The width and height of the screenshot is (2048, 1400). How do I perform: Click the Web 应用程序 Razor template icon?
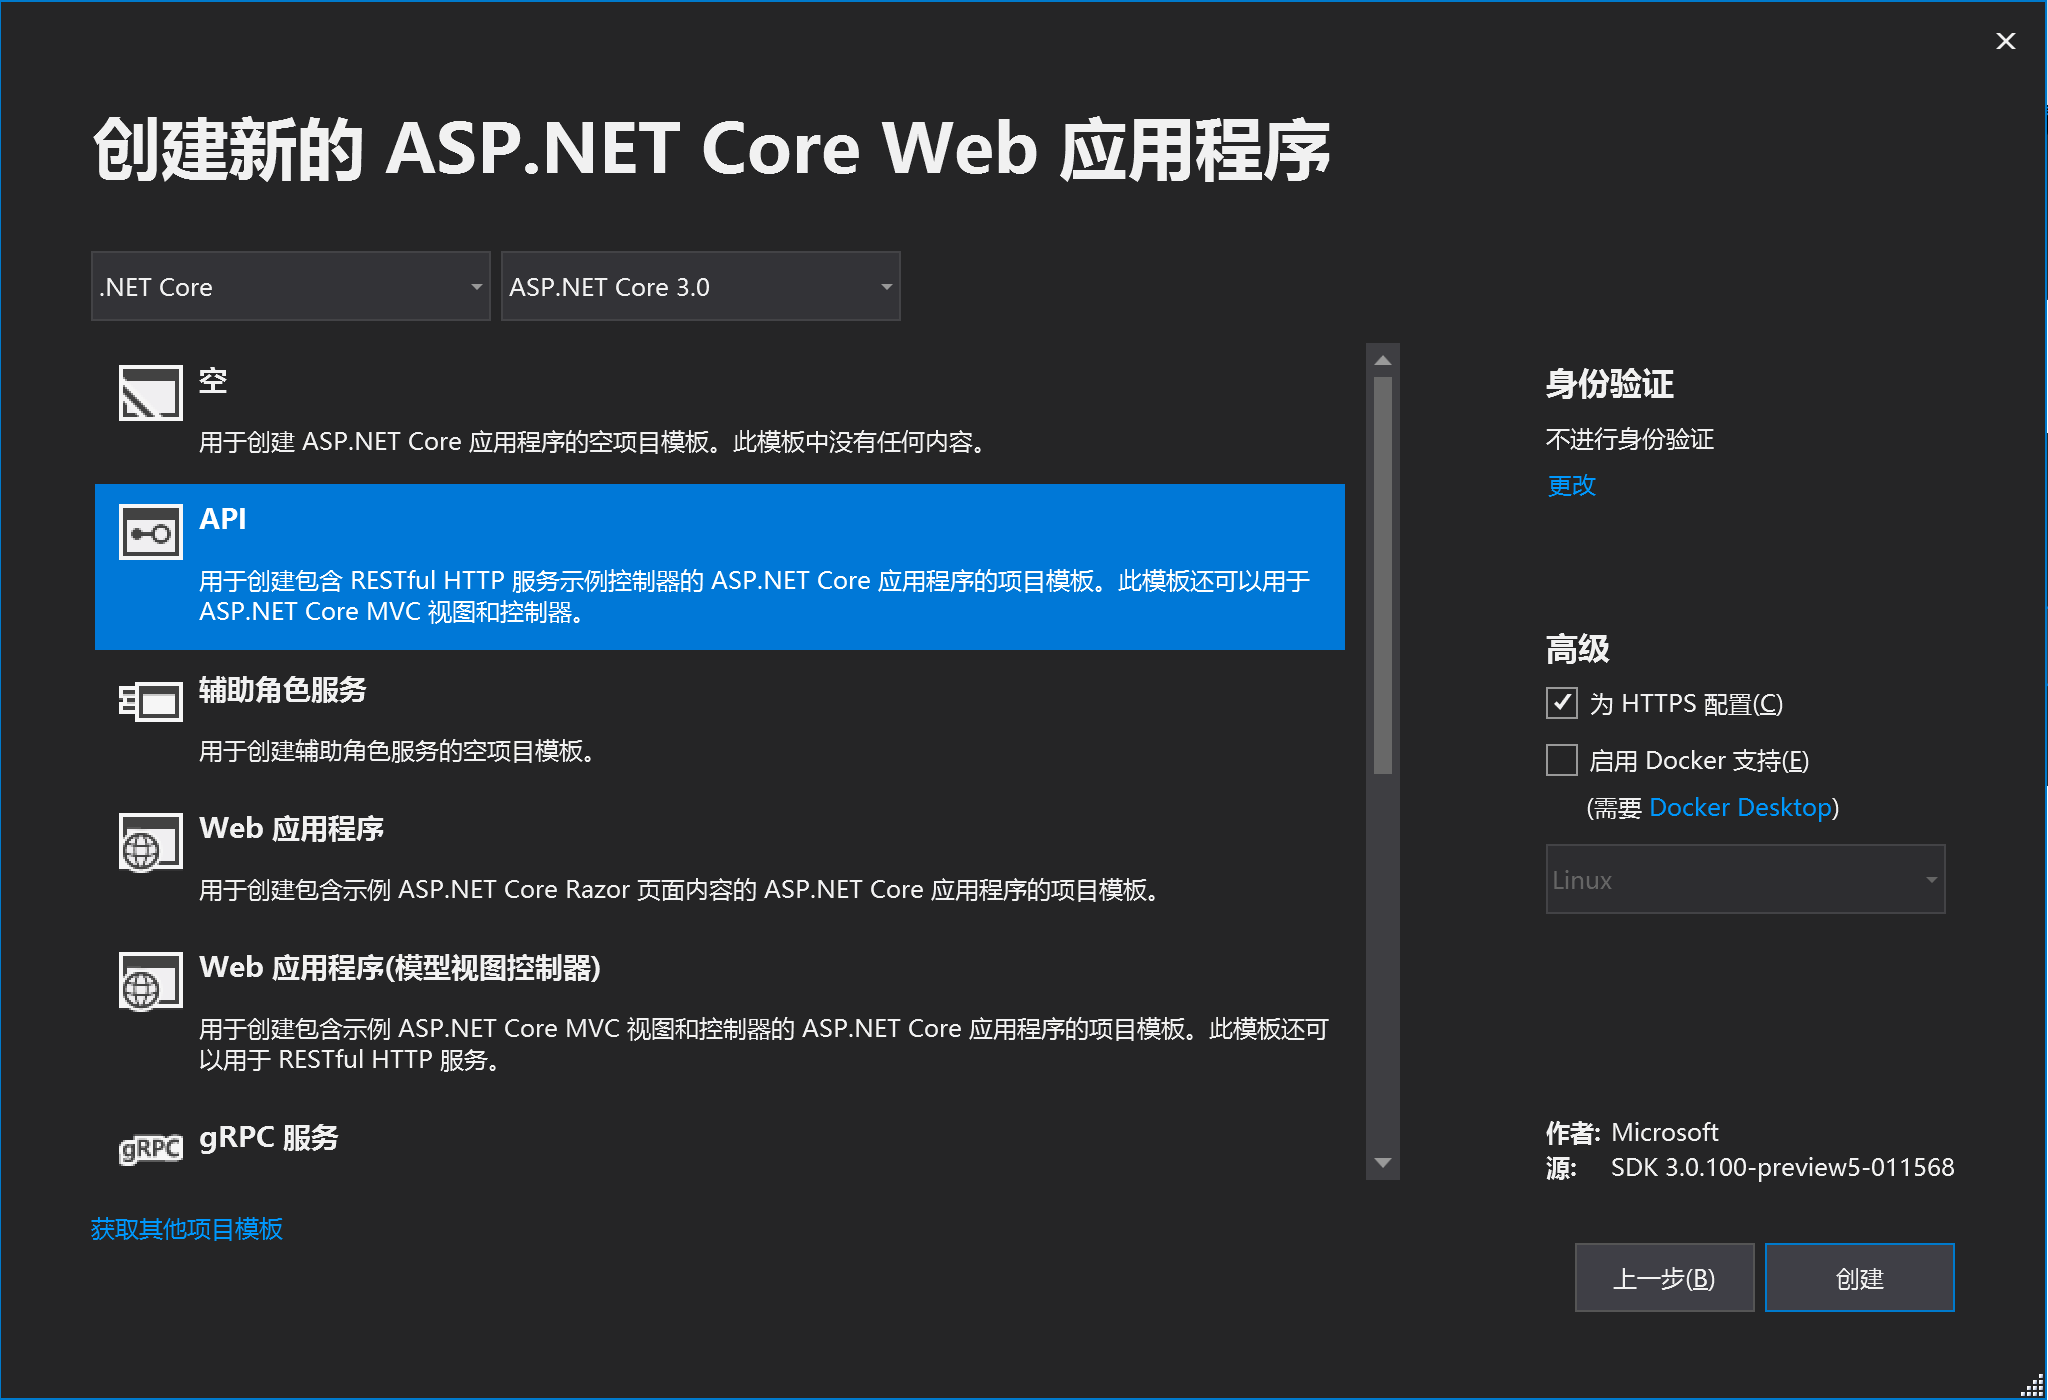click(150, 842)
